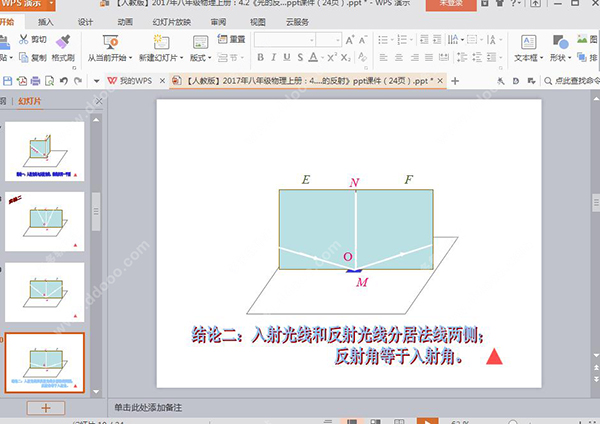Click the Copy (复制) icon
The image size is (600, 424).
click(24, 58)
